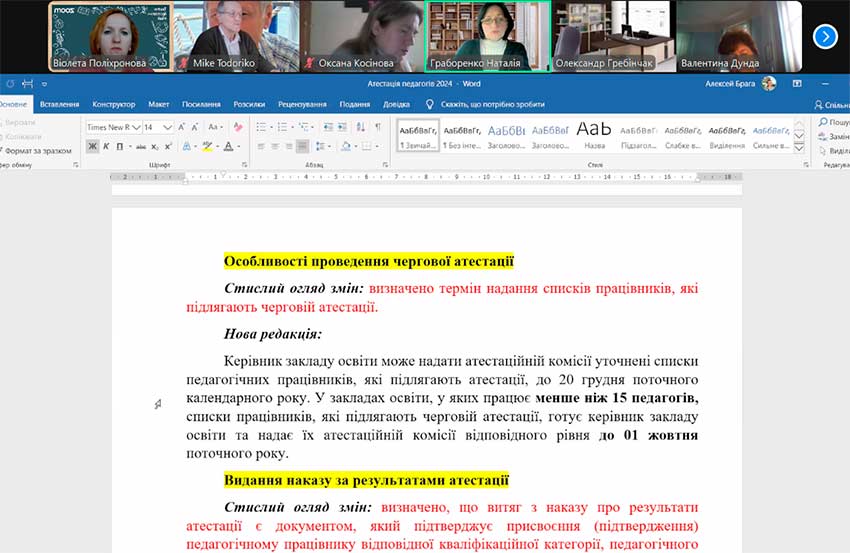Click the justify alignment icon
Image resolution: width=850 pixels, height=553 pixels.
pos(302,146)
